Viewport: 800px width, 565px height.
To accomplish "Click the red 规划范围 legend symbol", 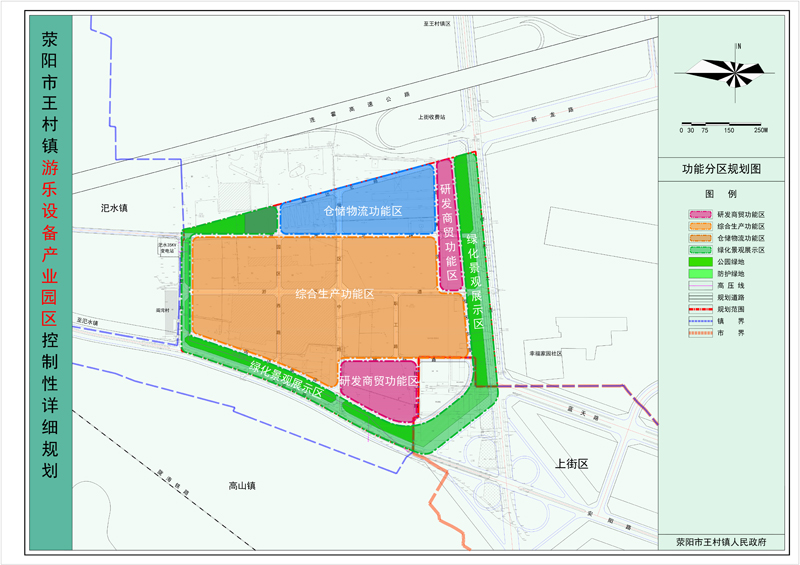I will (698, 309).
